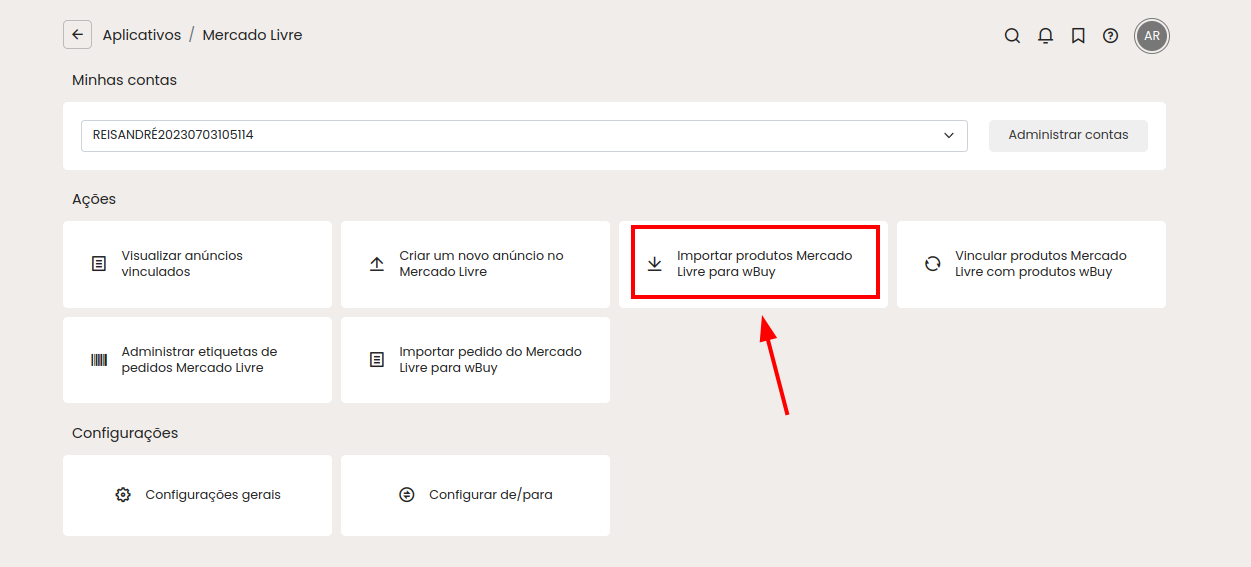Click the download icon for Importar produtos
The height and width of the screenshot is (567, 1251).
point(655,264)
